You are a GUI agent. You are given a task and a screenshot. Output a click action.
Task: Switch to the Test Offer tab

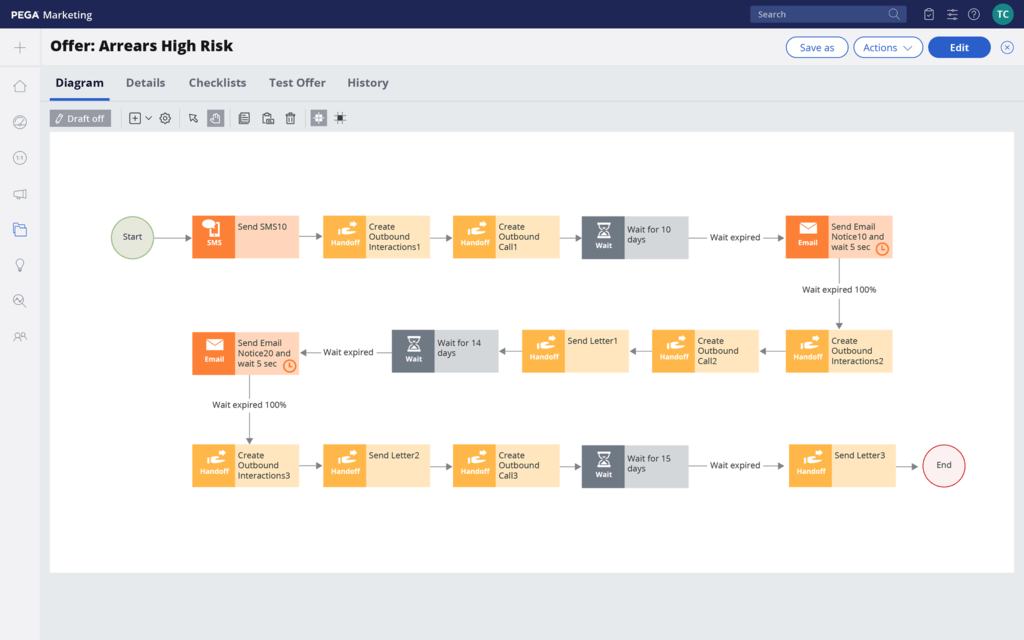coord(296,83)
